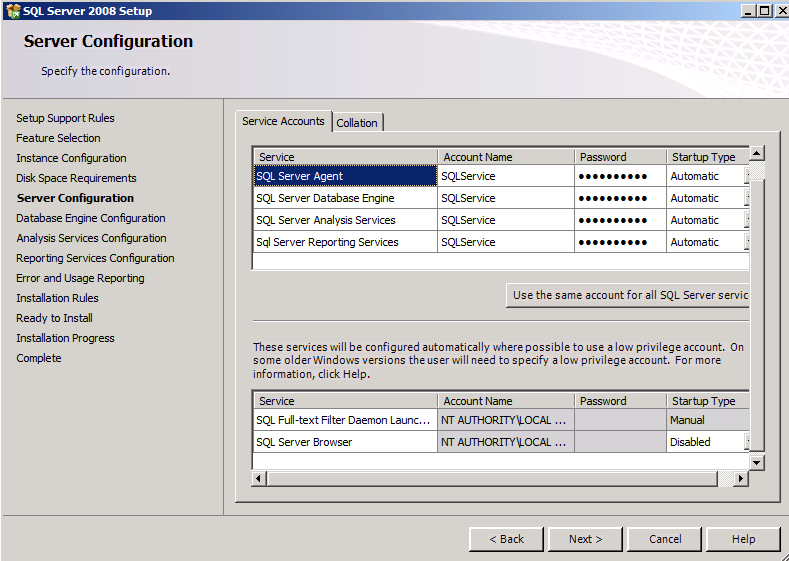The image size is (789, 561).
Task: Select the SQL Server Agent service row
Action: point(346,176)
